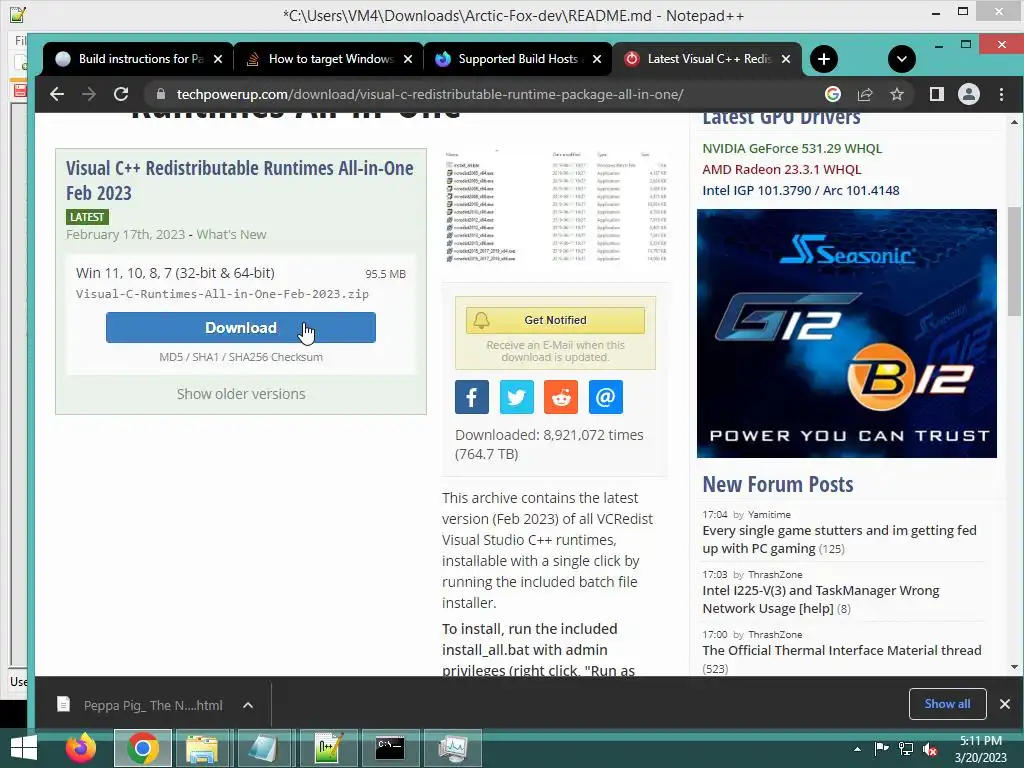Reload the TechPowerUp page
The image size is (1024, 768).
[121, 94]
